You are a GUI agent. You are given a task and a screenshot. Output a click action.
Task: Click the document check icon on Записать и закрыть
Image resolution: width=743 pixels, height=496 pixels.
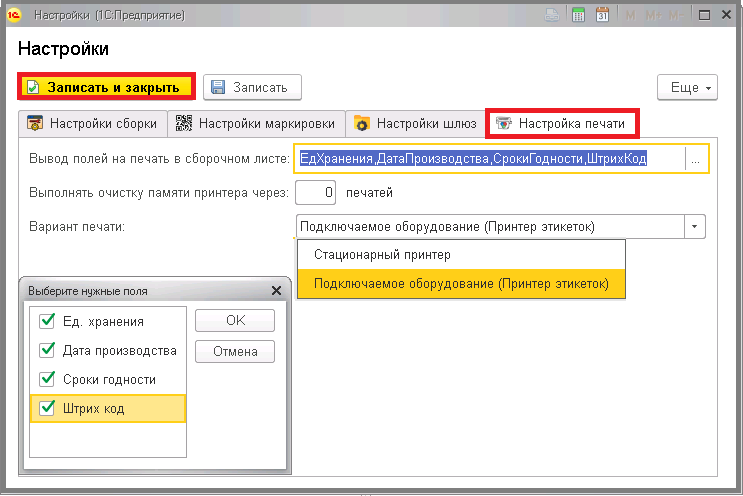pos(33,87)
